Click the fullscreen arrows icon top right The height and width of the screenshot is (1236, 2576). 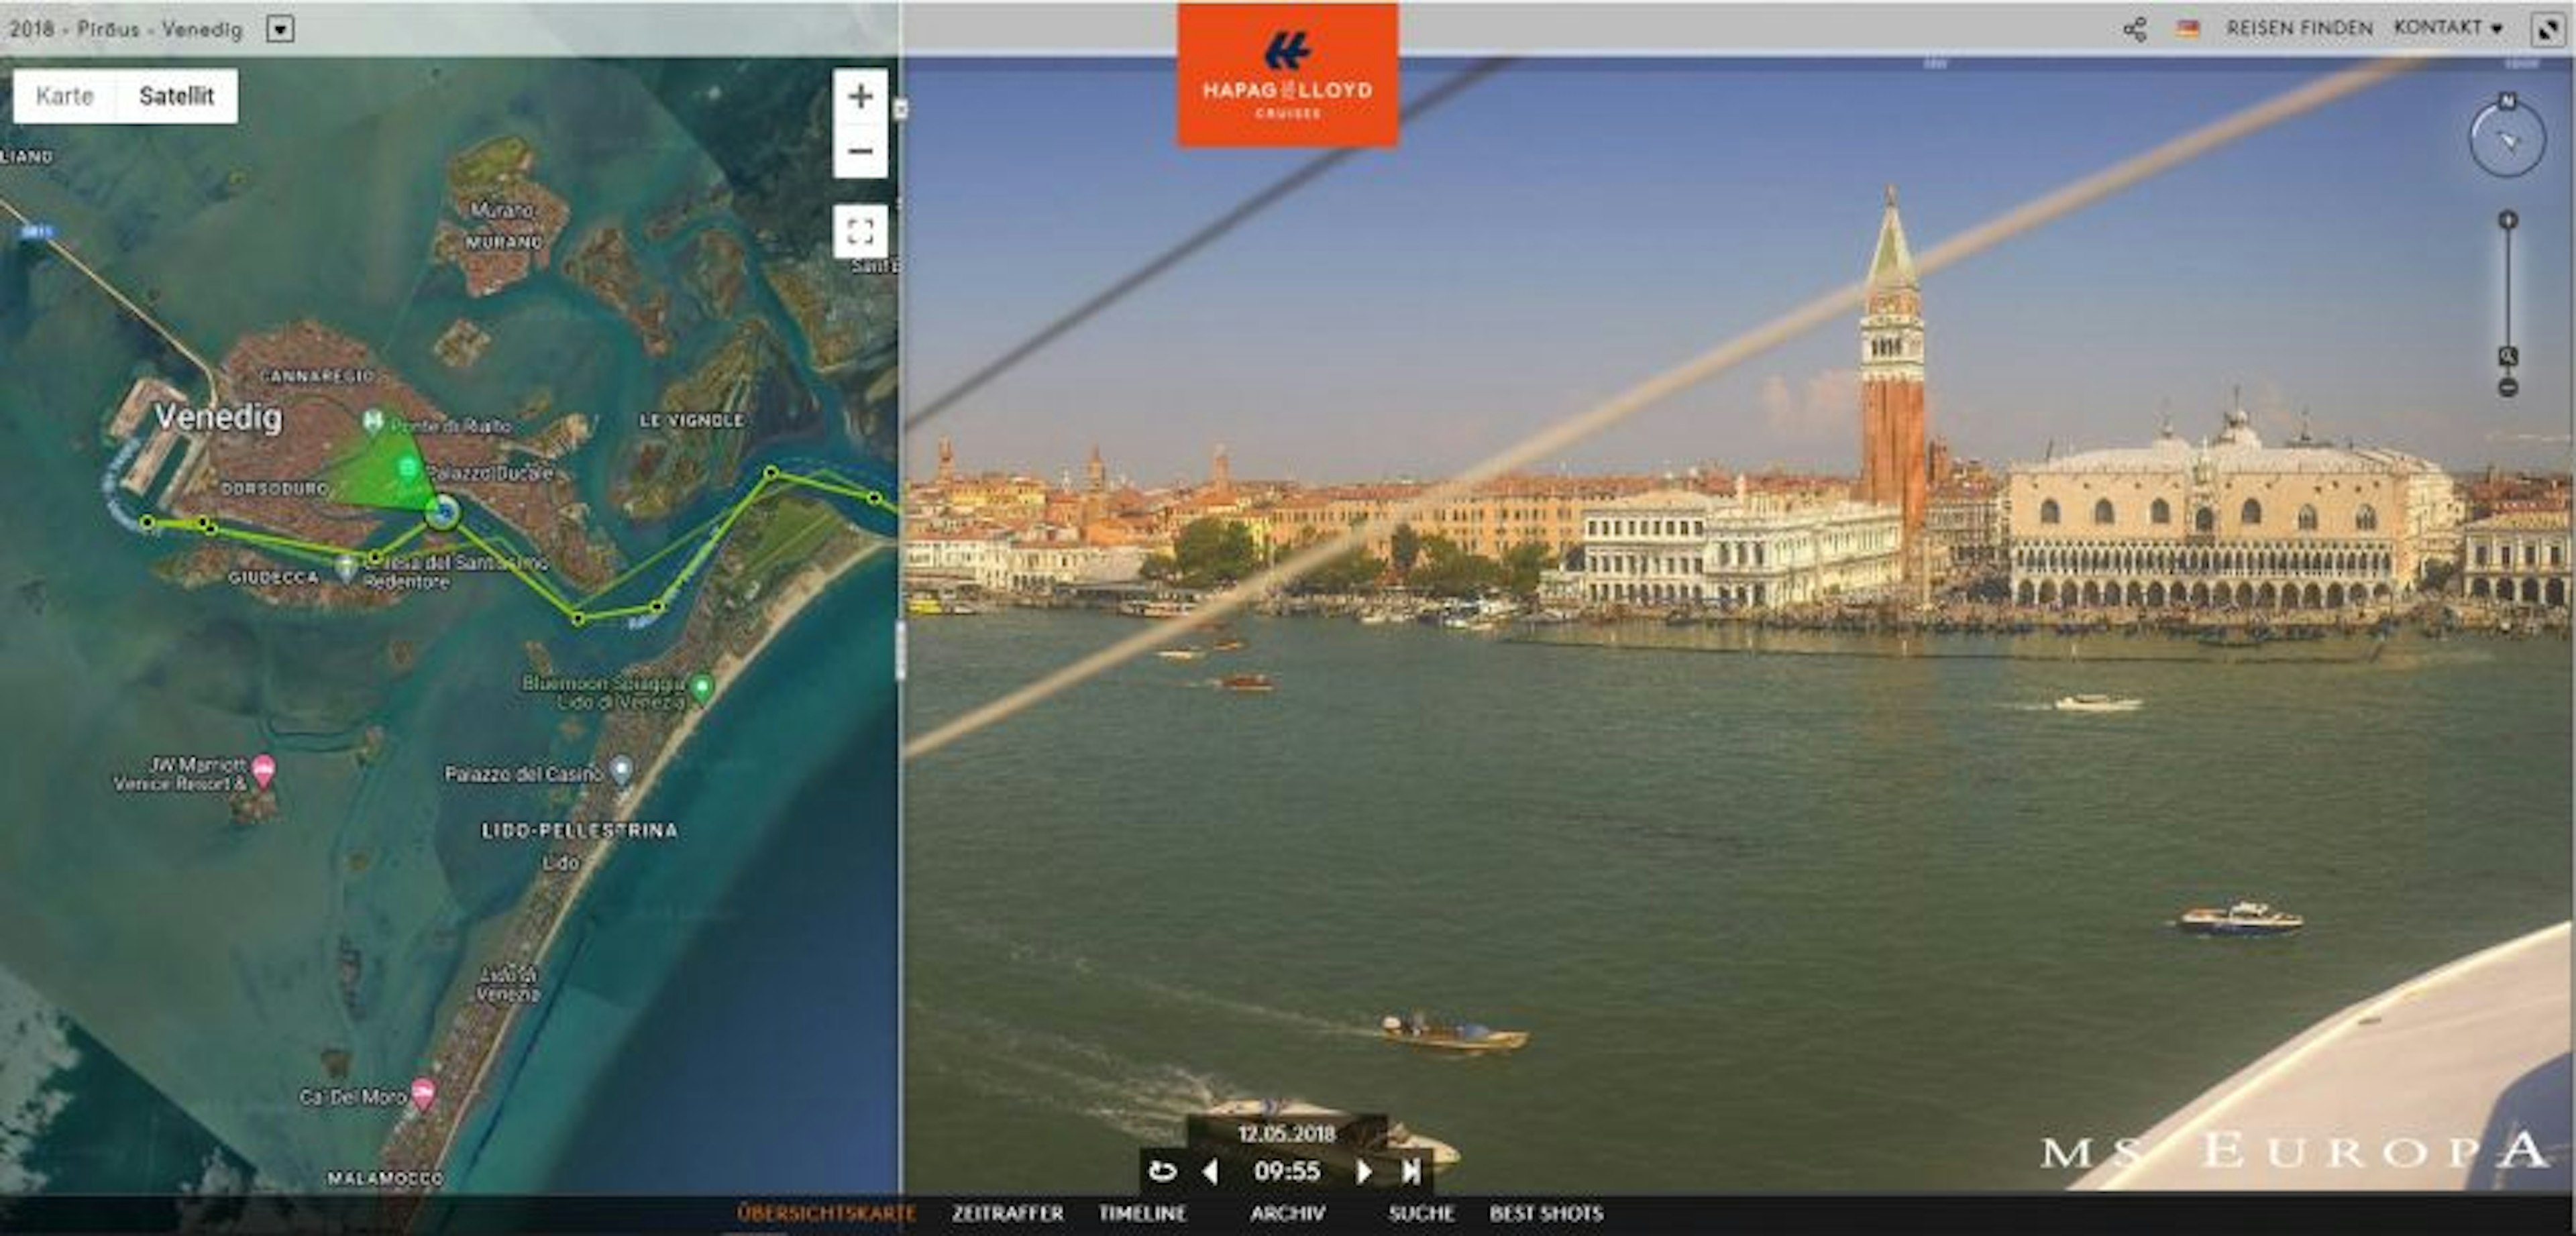click(2548, 29)
